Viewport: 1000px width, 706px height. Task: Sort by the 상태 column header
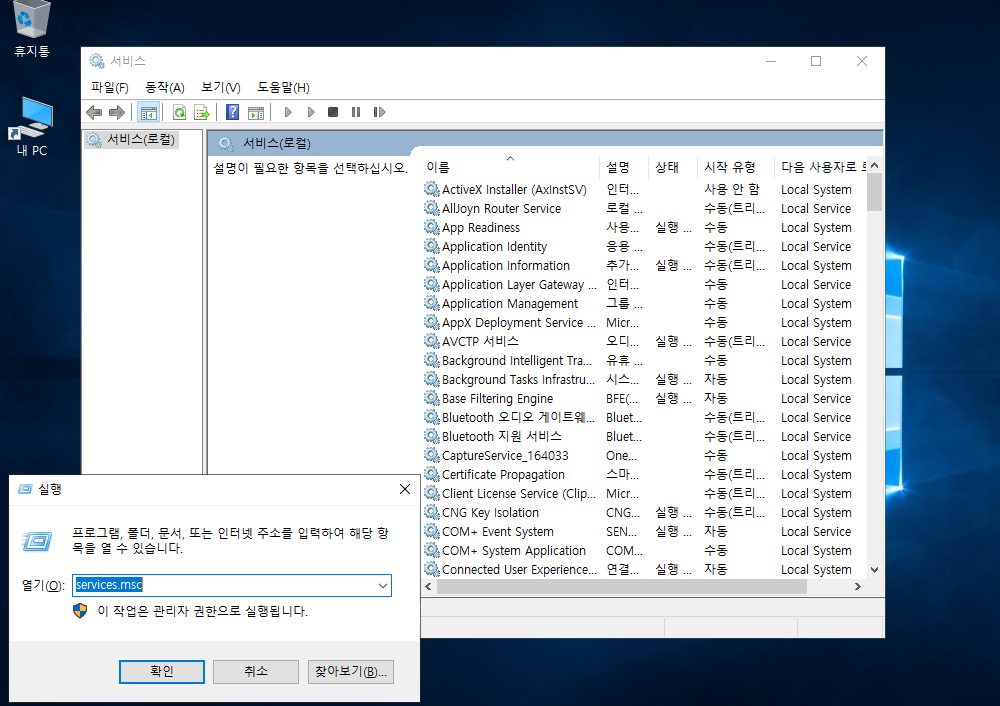[672, 167]
